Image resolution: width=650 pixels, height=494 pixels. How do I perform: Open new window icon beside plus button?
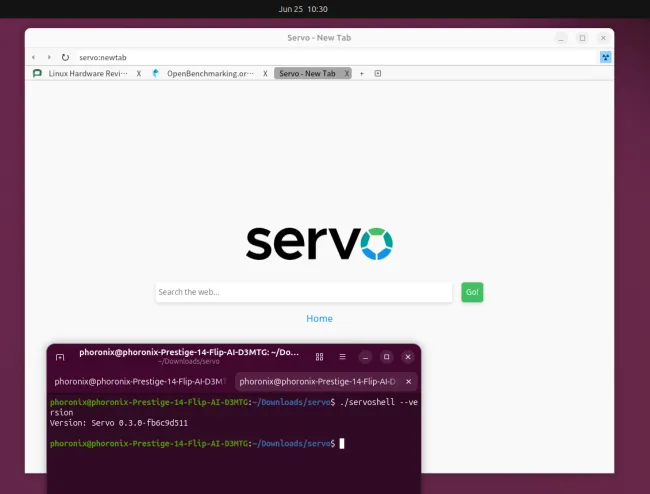(378, 73)
